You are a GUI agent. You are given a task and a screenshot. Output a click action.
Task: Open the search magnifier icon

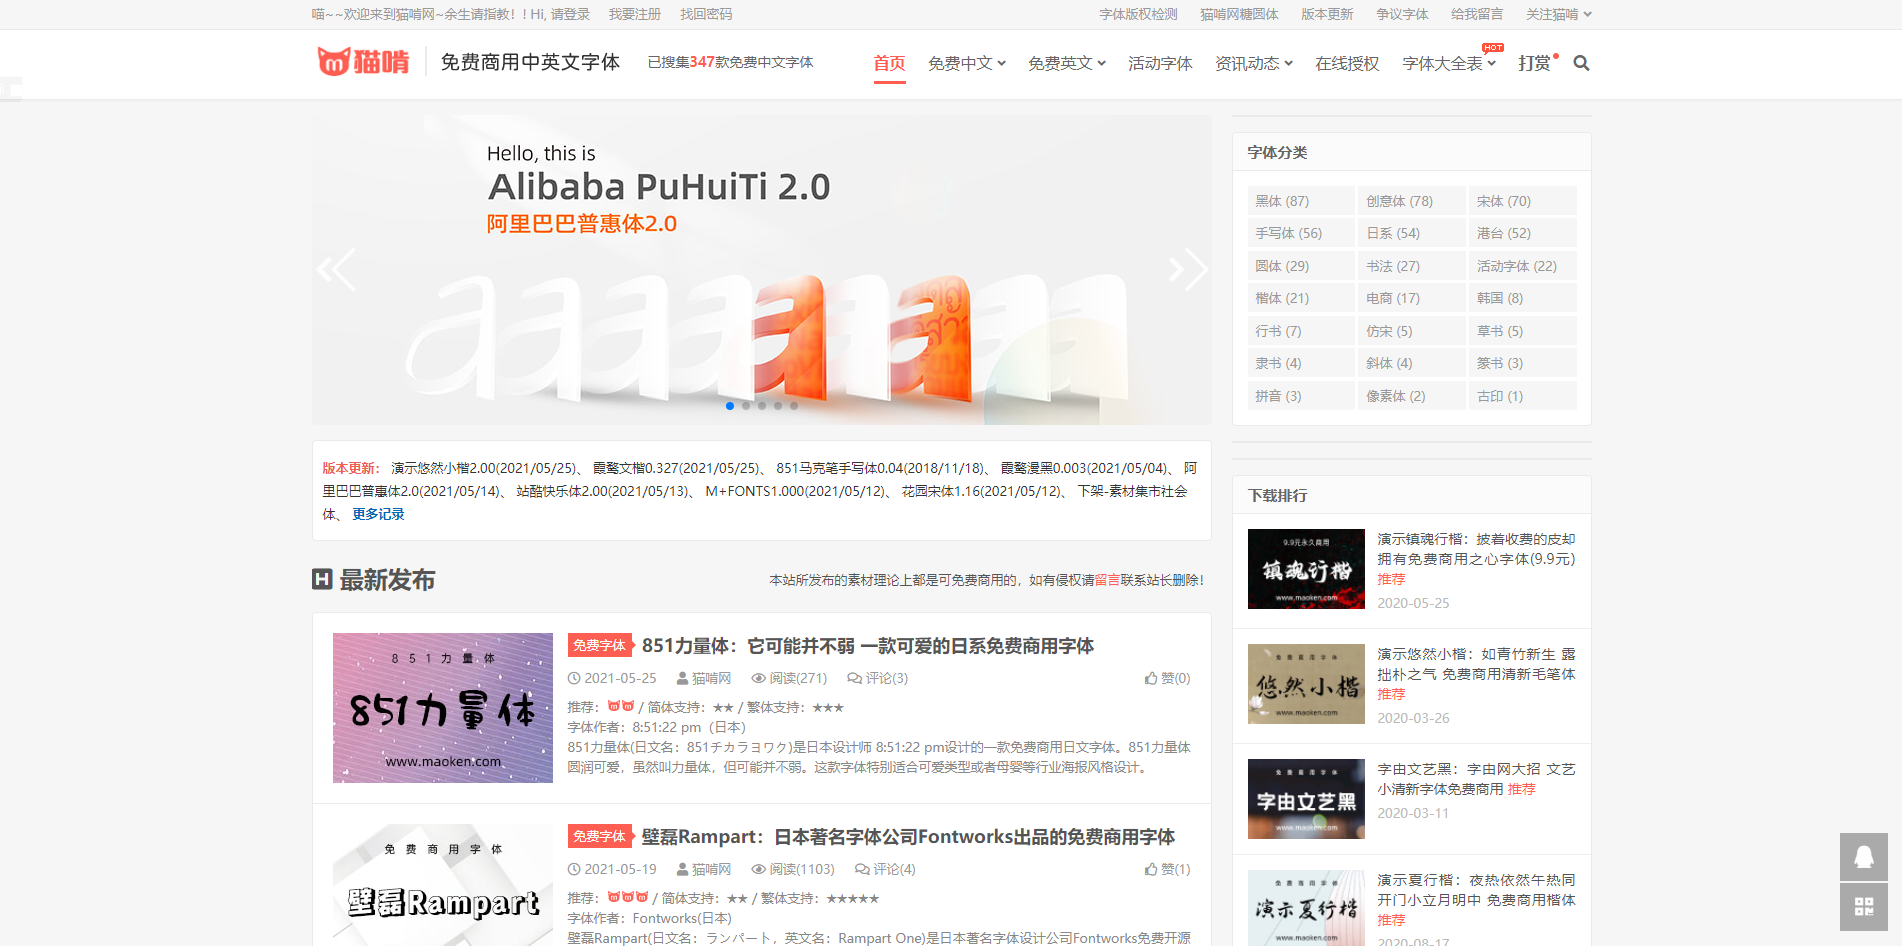point(1581,63)
